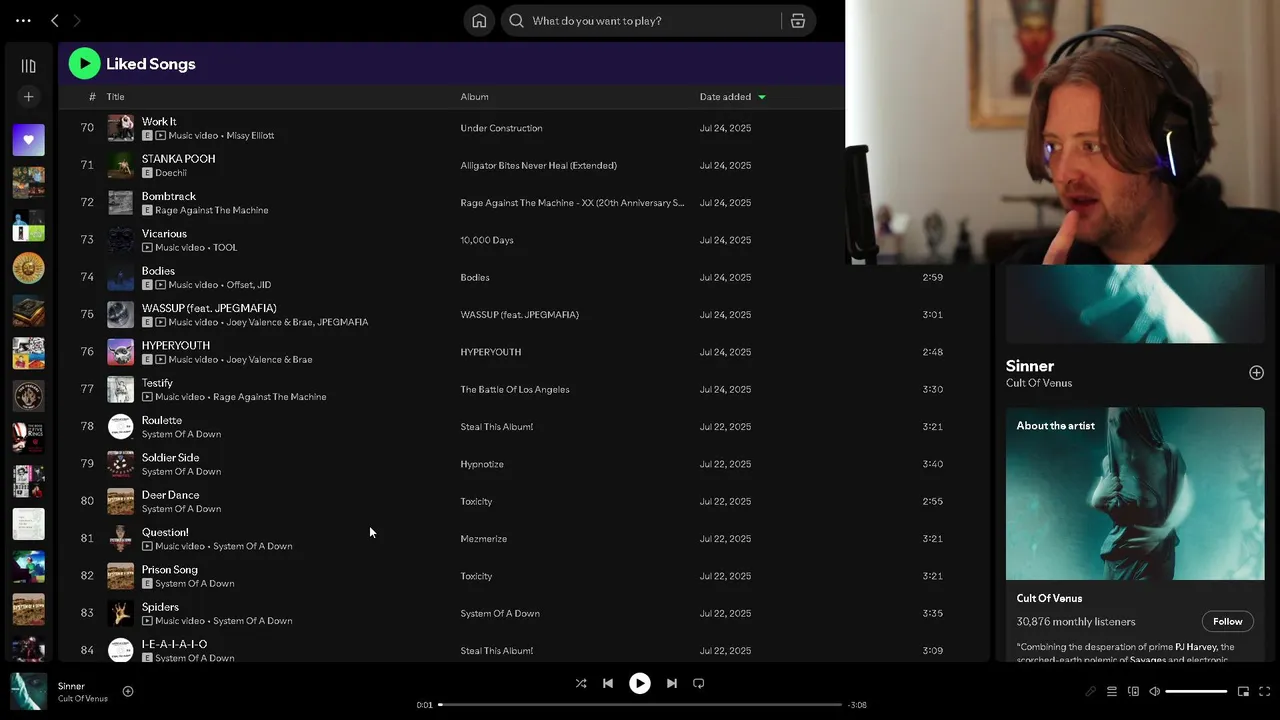Sort by the Title column header

coord(116,97)
